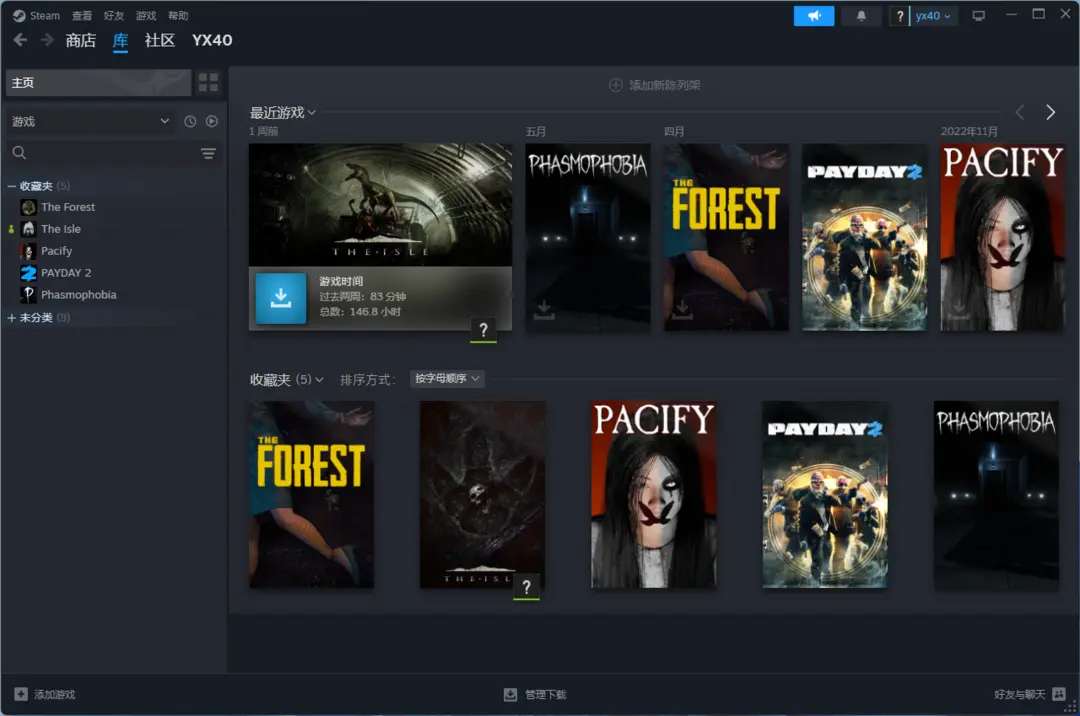The height and width of the screenshot is (716, 1080).
Task: Open Pacify cover in recent games
Action: (1003, 237)
